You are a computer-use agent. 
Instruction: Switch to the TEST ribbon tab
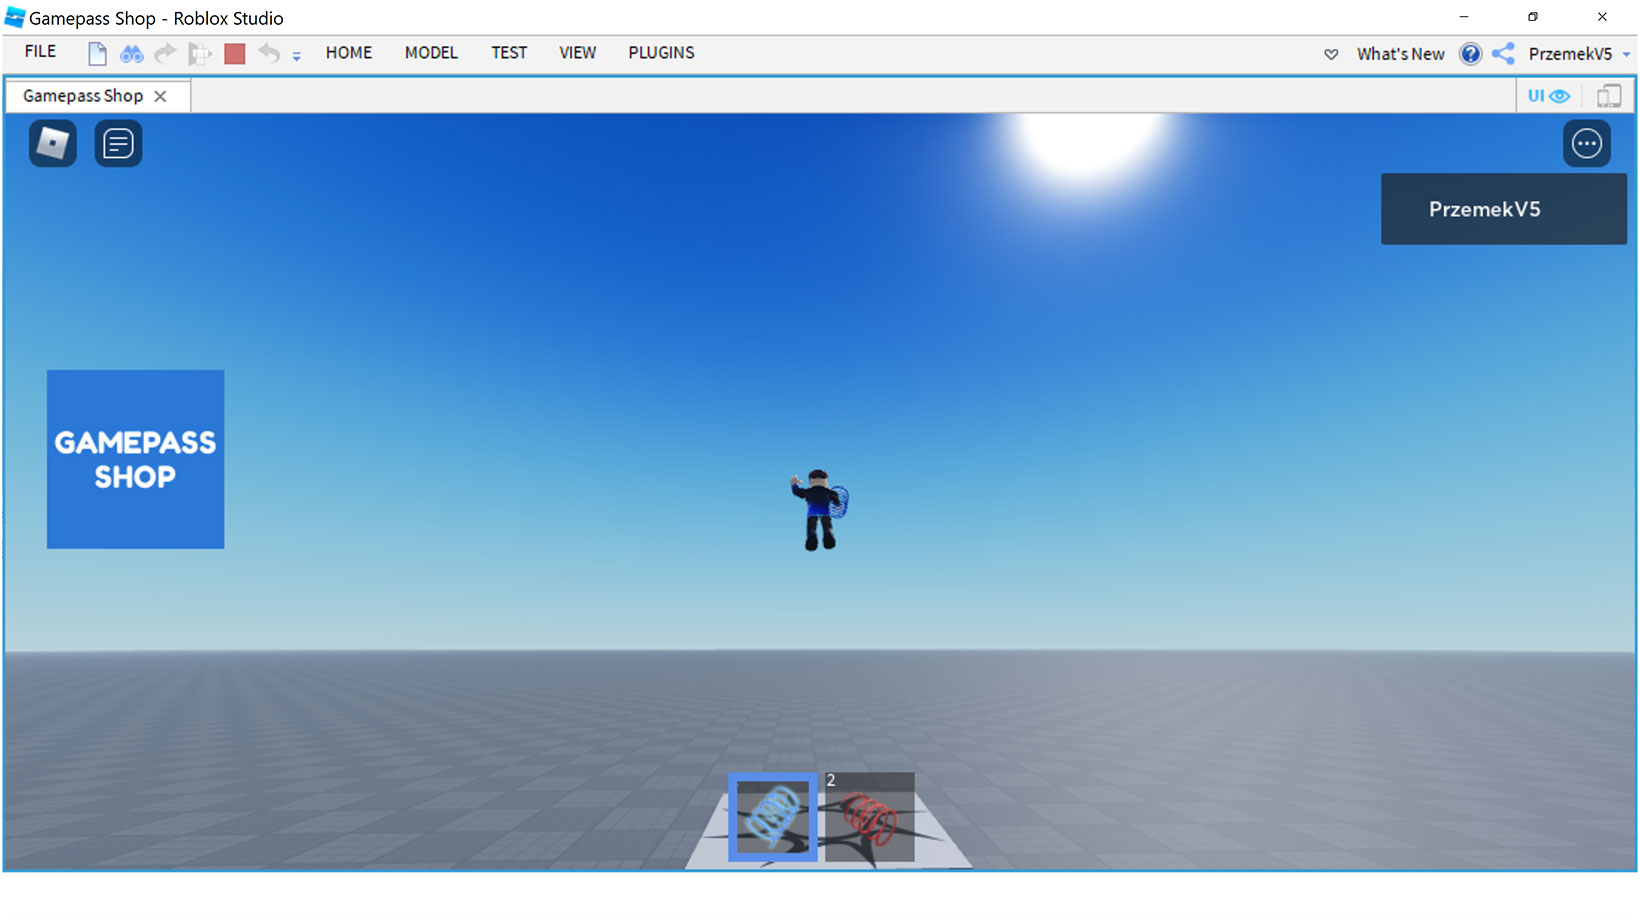(509, 53)
